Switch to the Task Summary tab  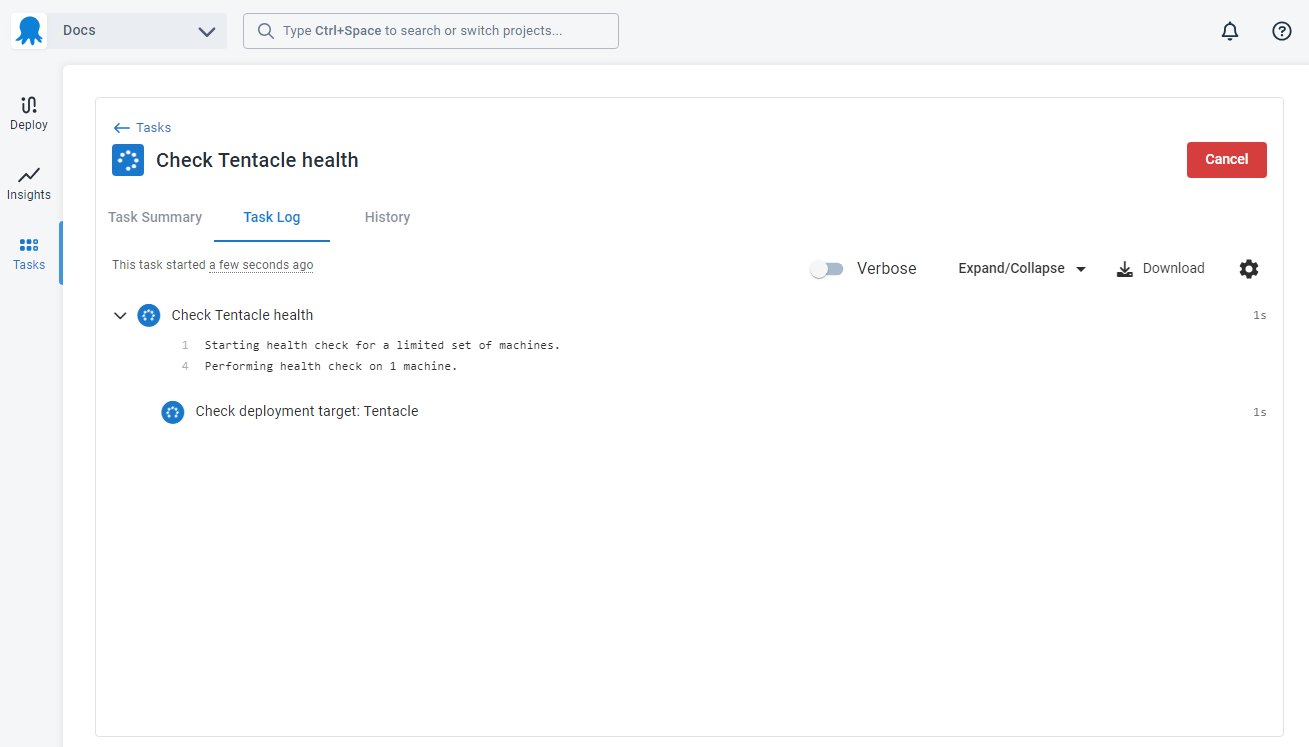click(155, 217)
